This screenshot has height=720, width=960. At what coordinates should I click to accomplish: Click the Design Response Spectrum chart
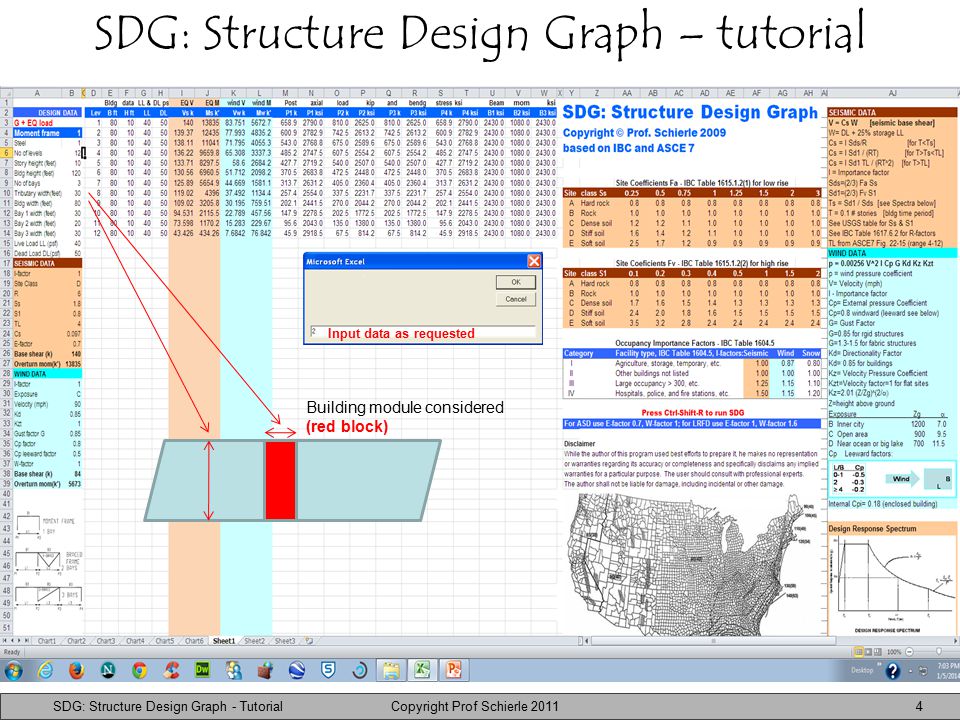coord(891,583)
